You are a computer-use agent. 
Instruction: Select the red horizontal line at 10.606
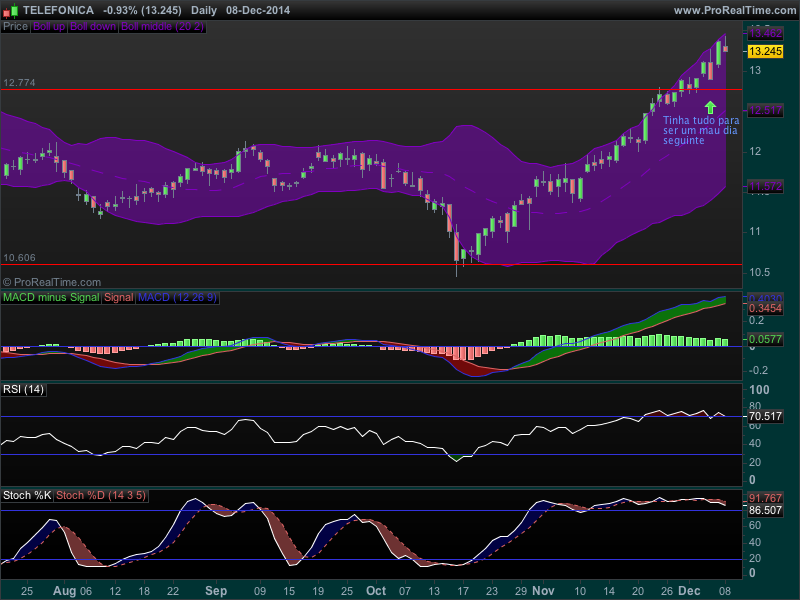point(371,265)
